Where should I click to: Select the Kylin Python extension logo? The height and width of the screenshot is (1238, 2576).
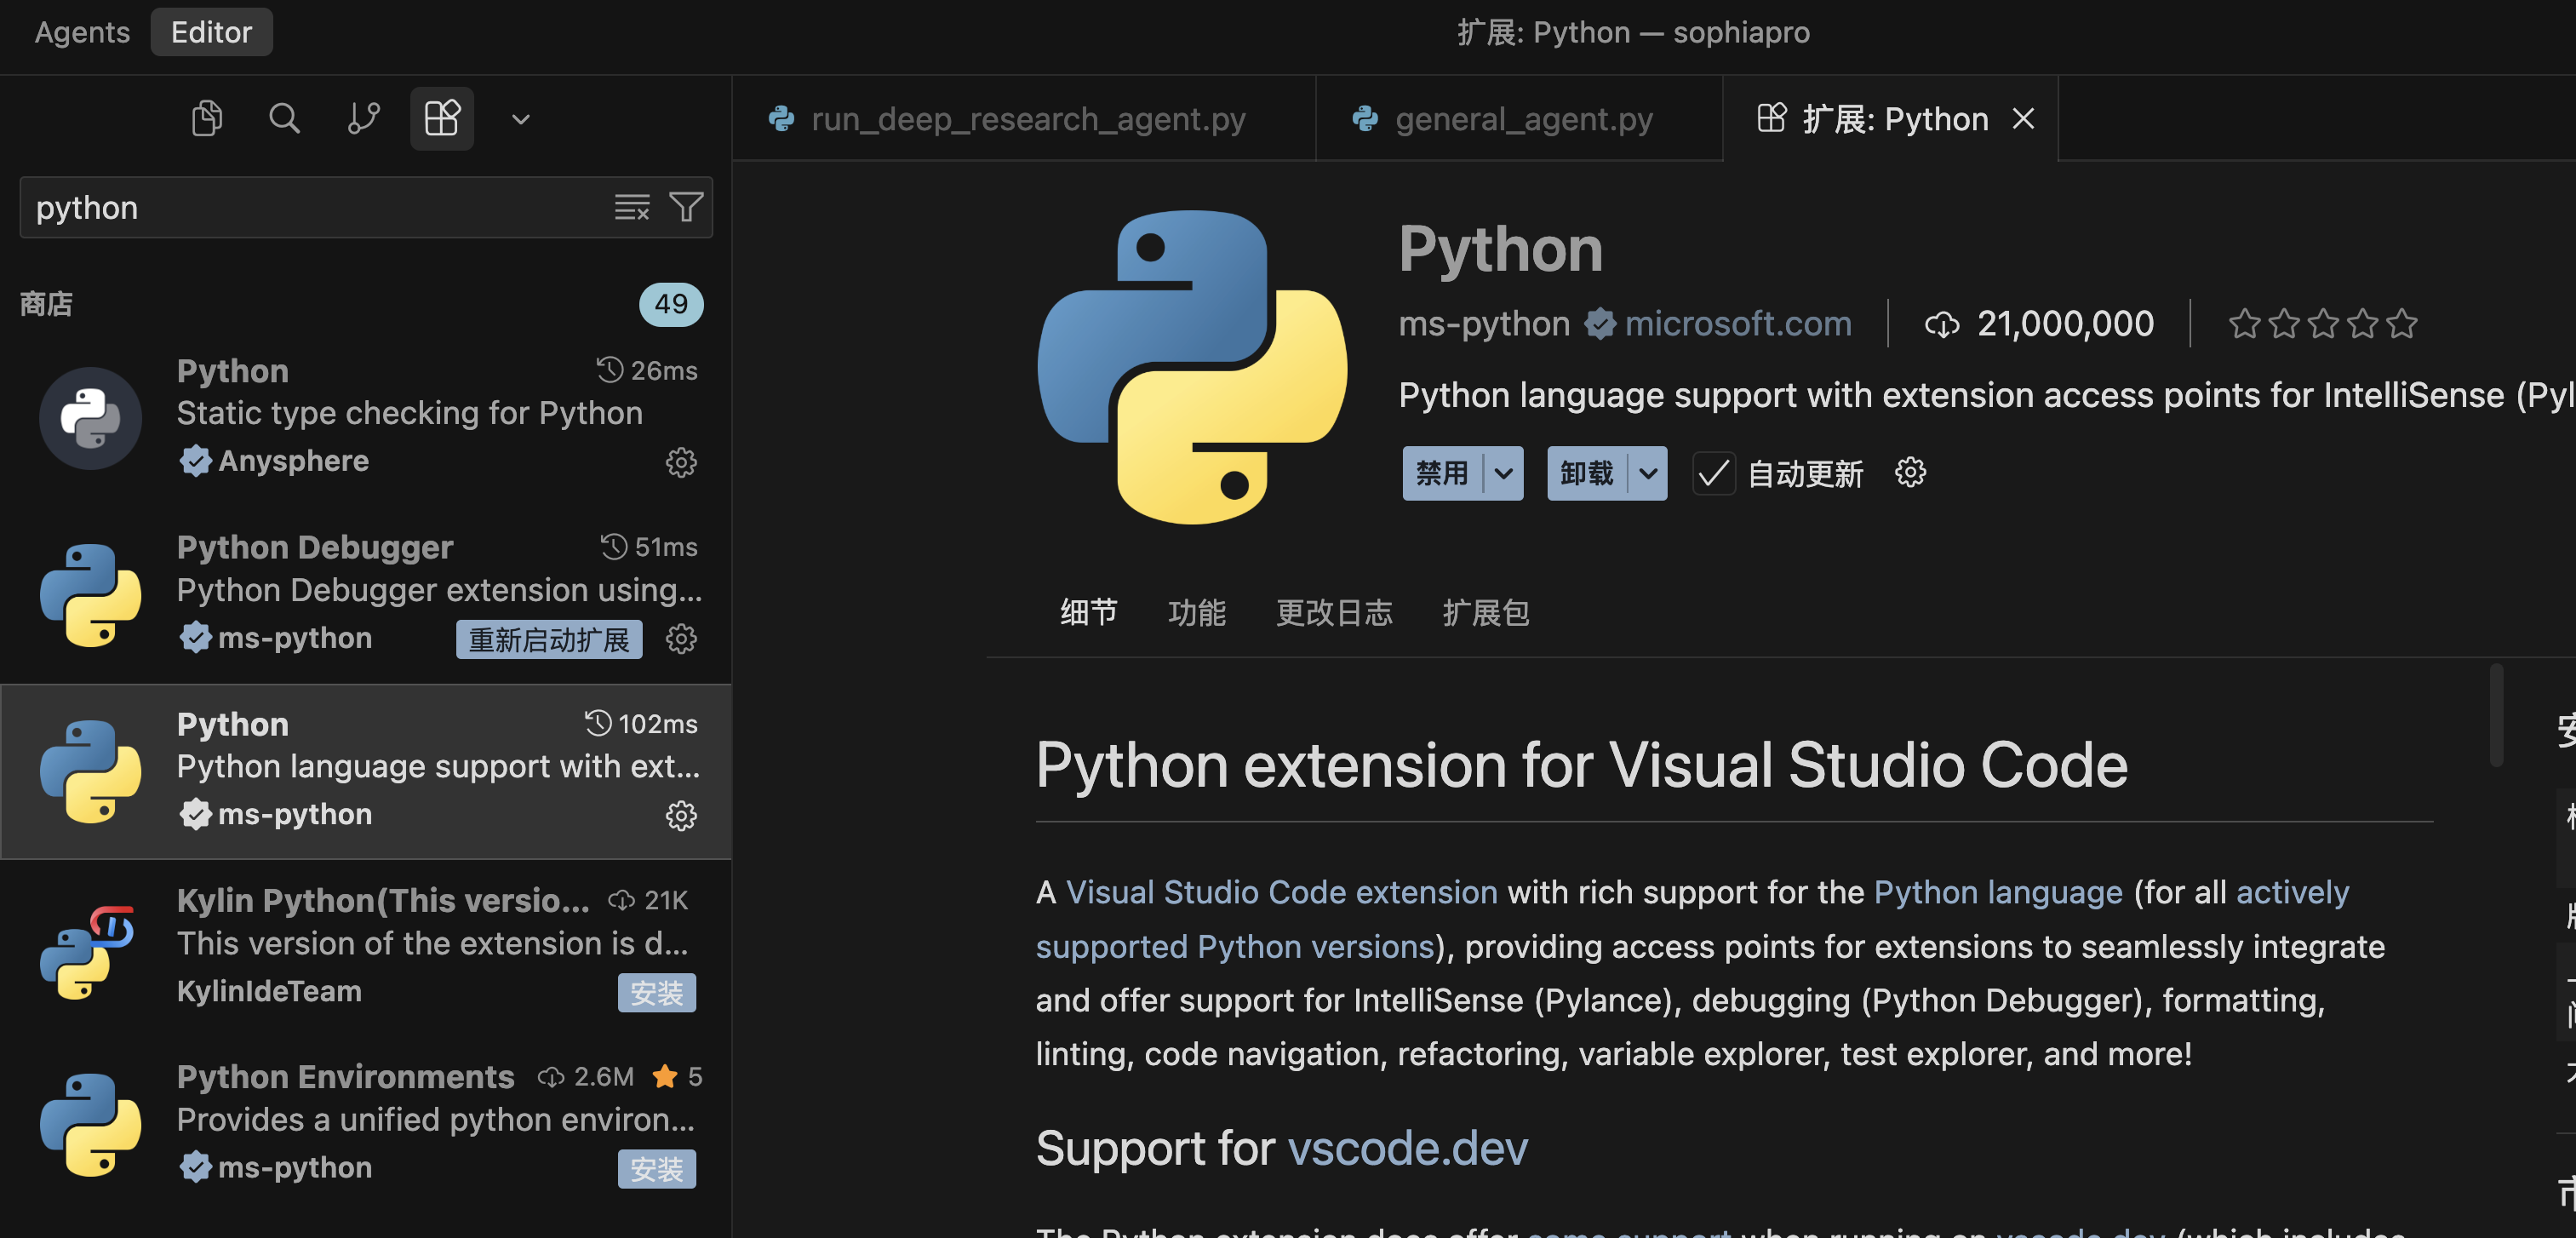88,951
